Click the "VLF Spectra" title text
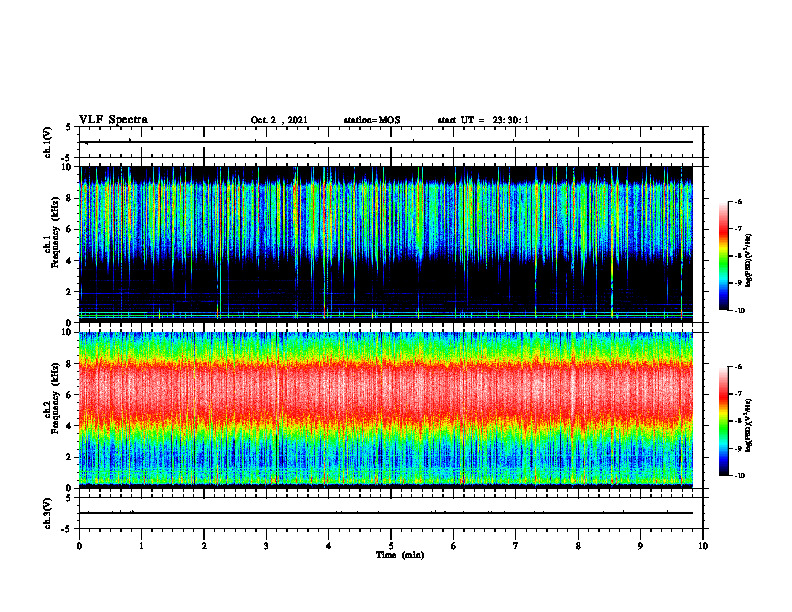The image size is (792, 612). pos(113,120)
